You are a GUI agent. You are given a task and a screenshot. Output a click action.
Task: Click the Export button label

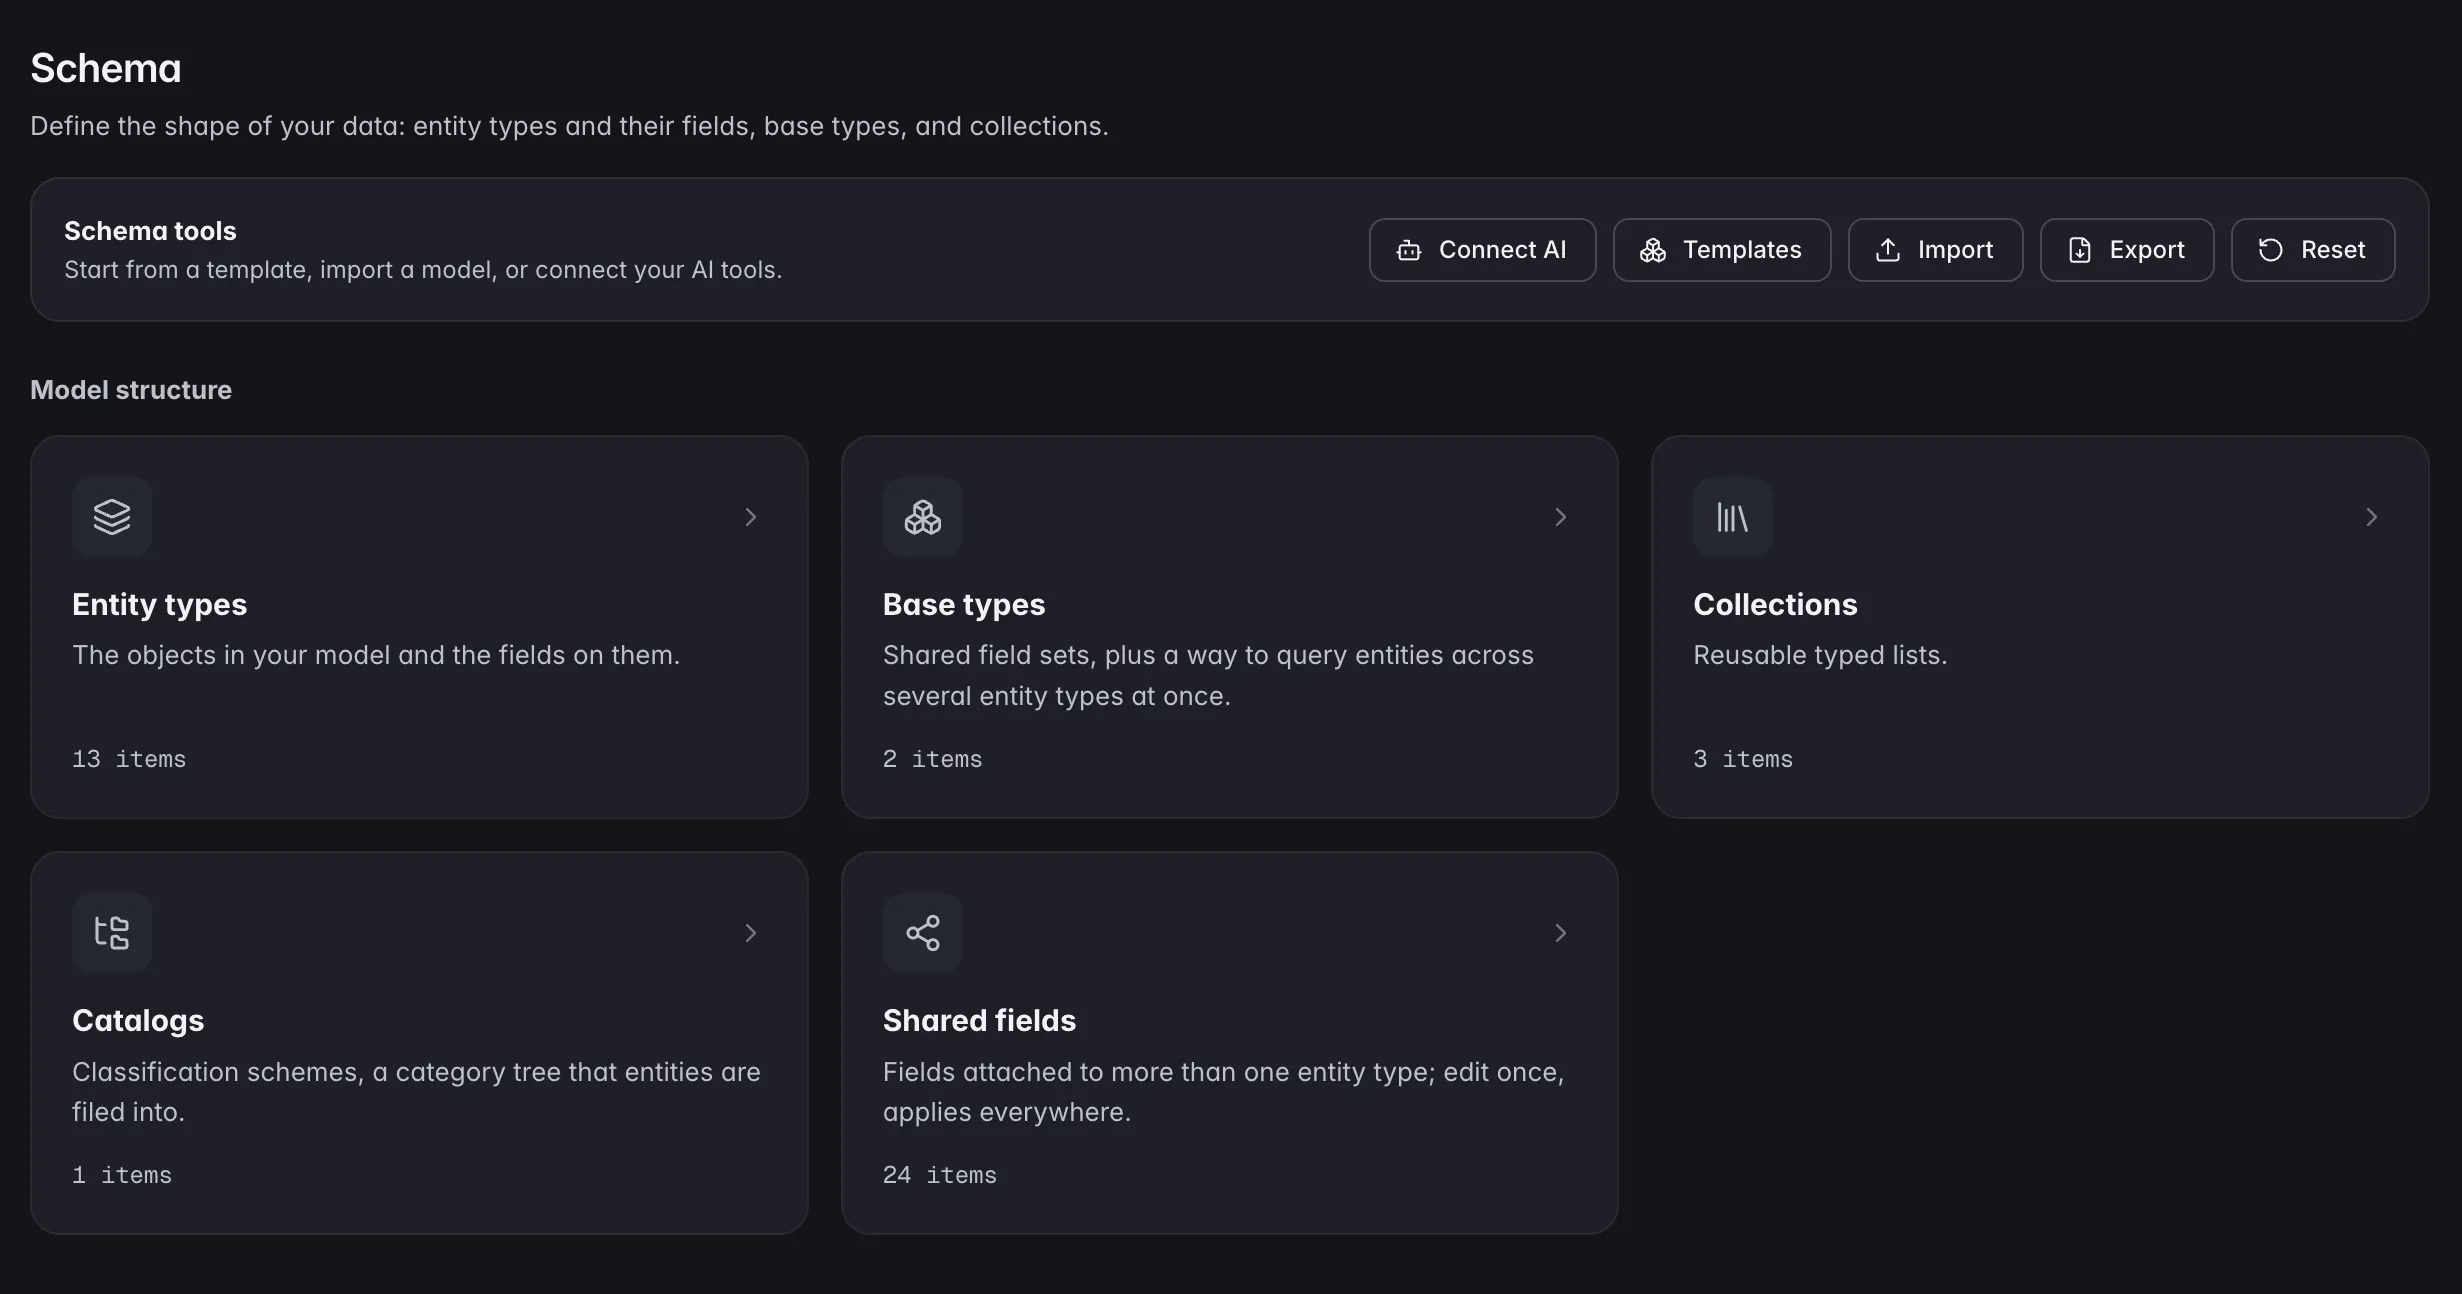2147,250
